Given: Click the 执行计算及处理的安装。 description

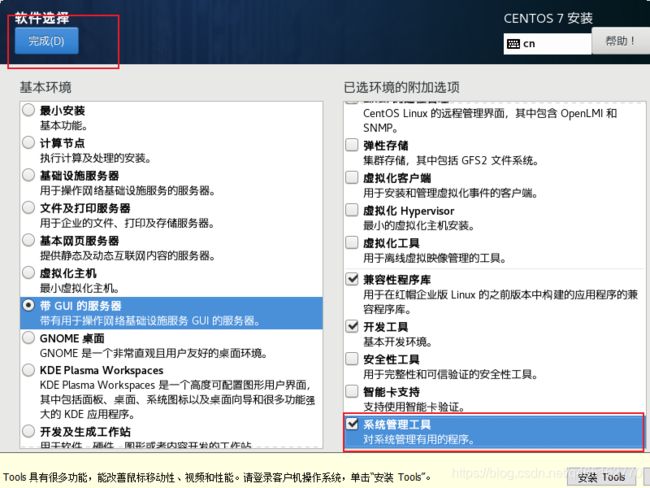Looking at the screenshot, I should (x=95, y=158).
